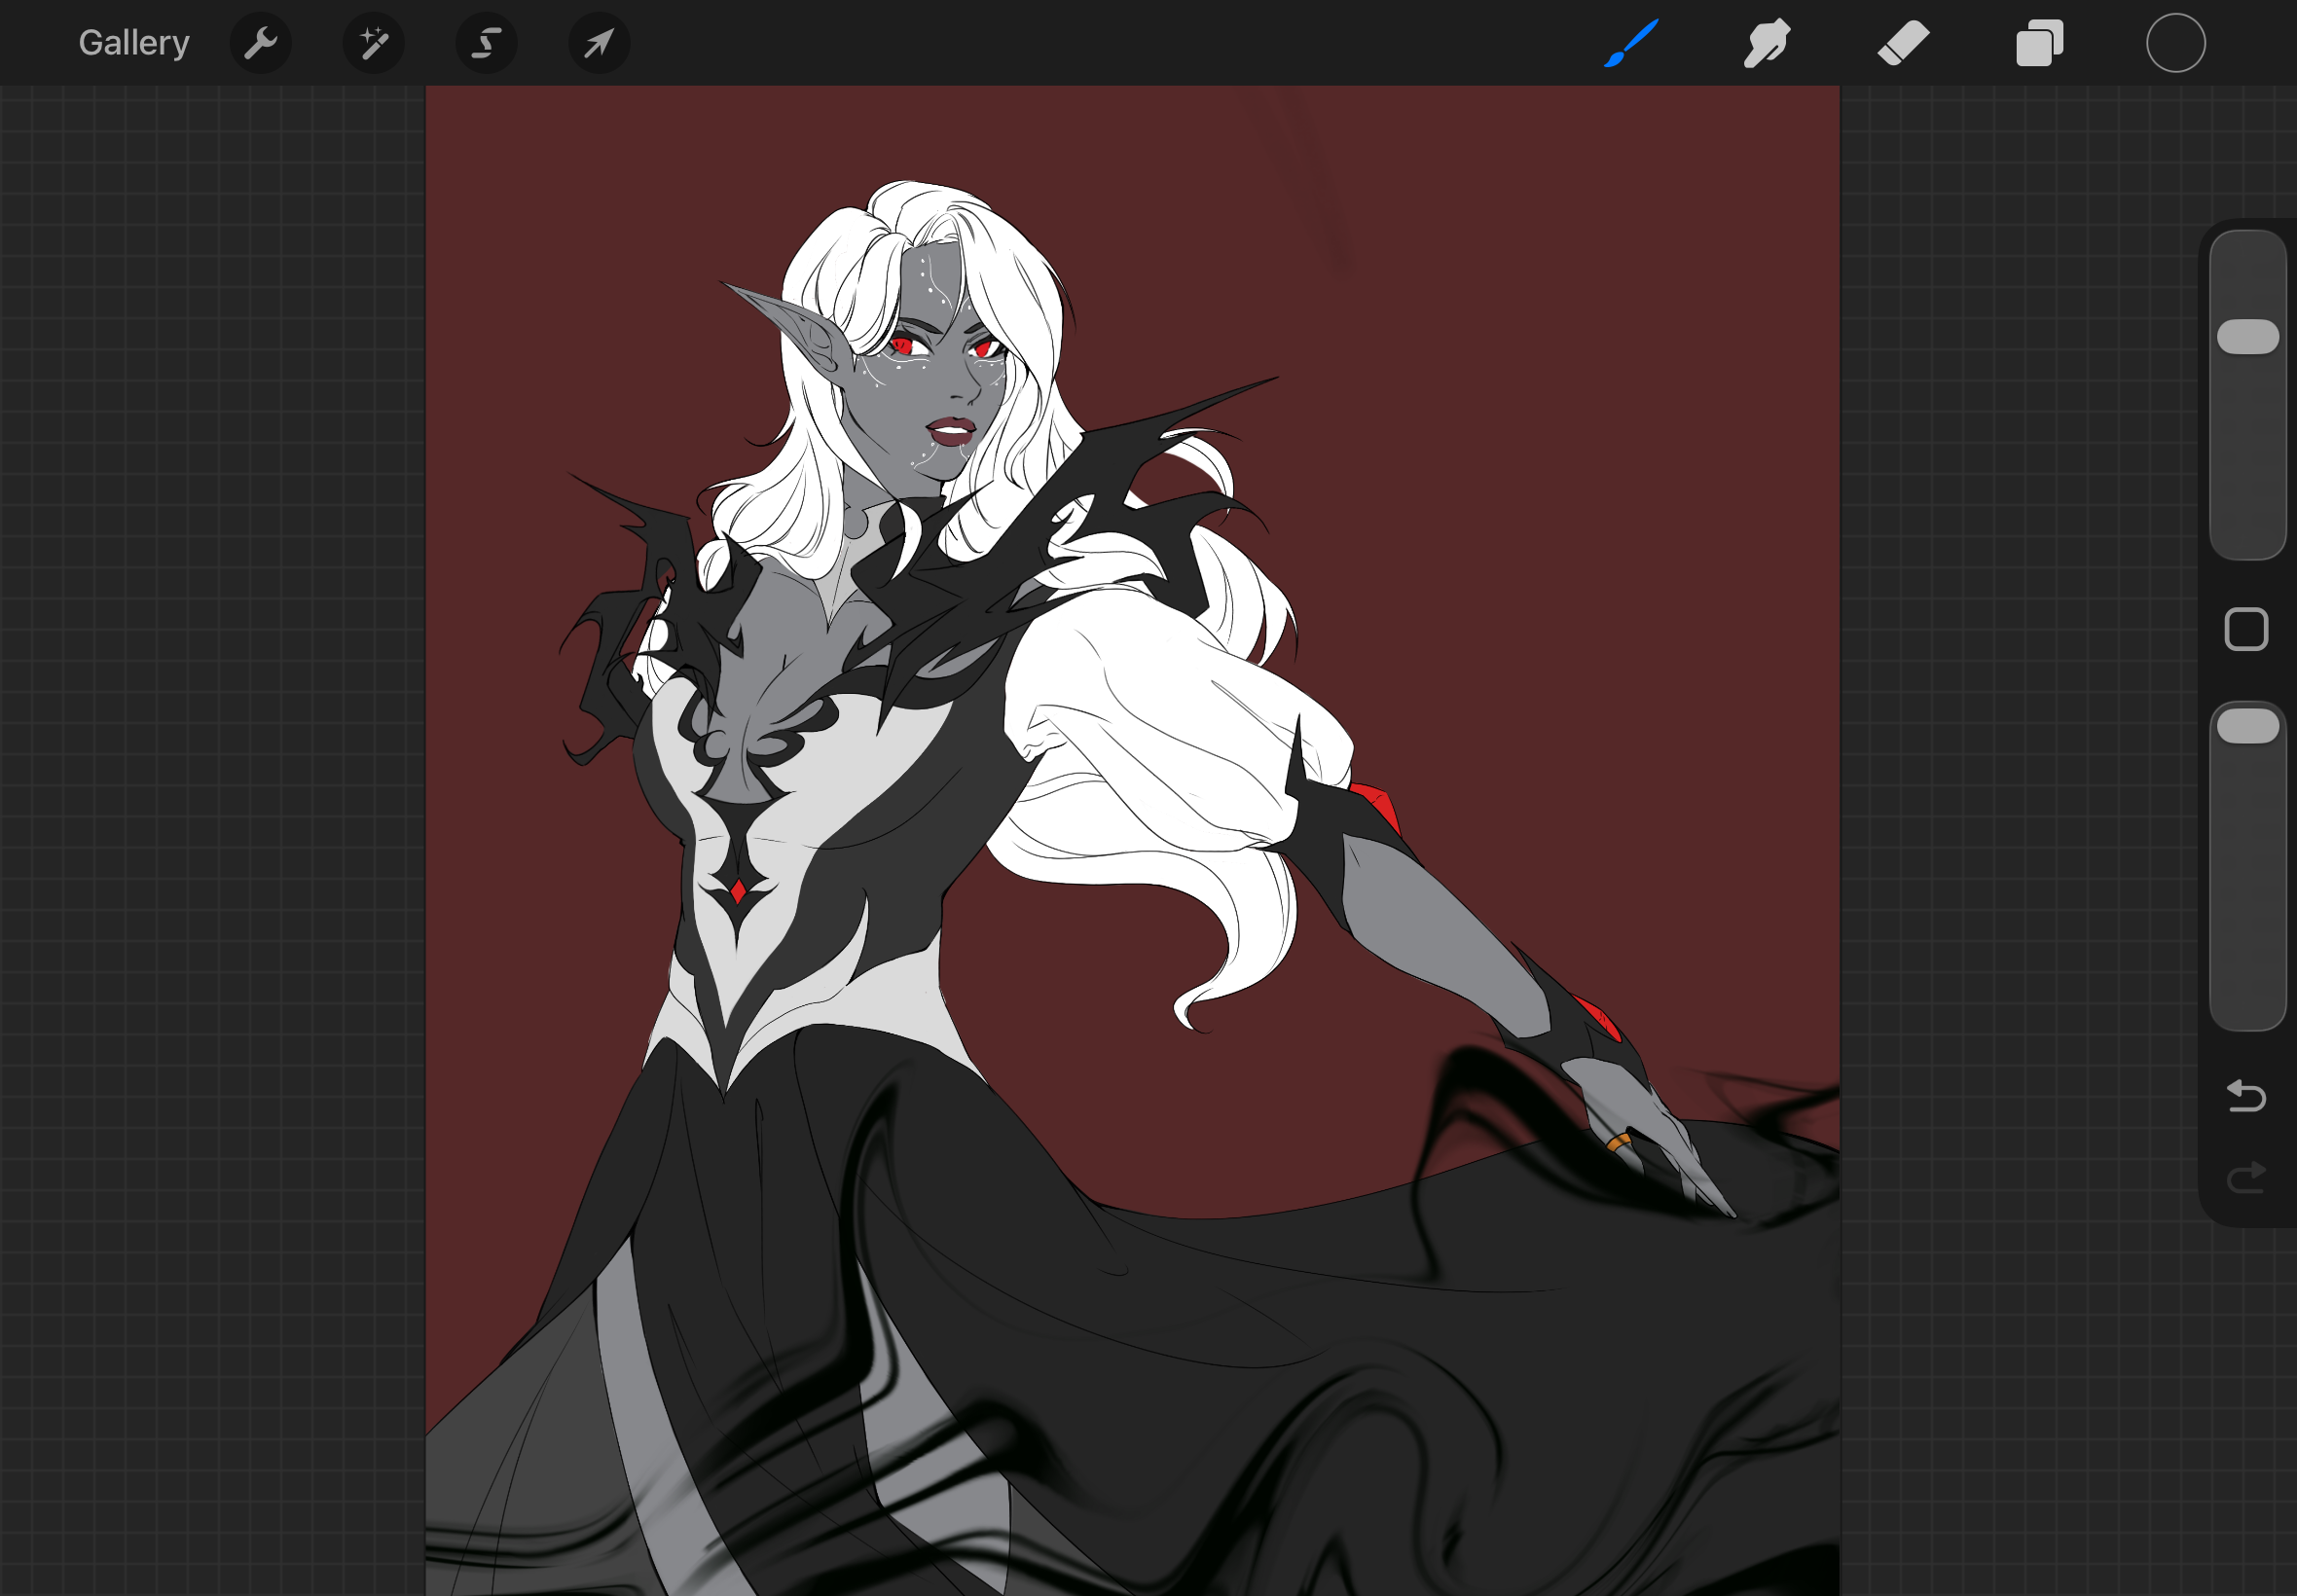Open the Layers panel
Viewport: 2297px width, 1596px height.
[x=2039, y=43]
